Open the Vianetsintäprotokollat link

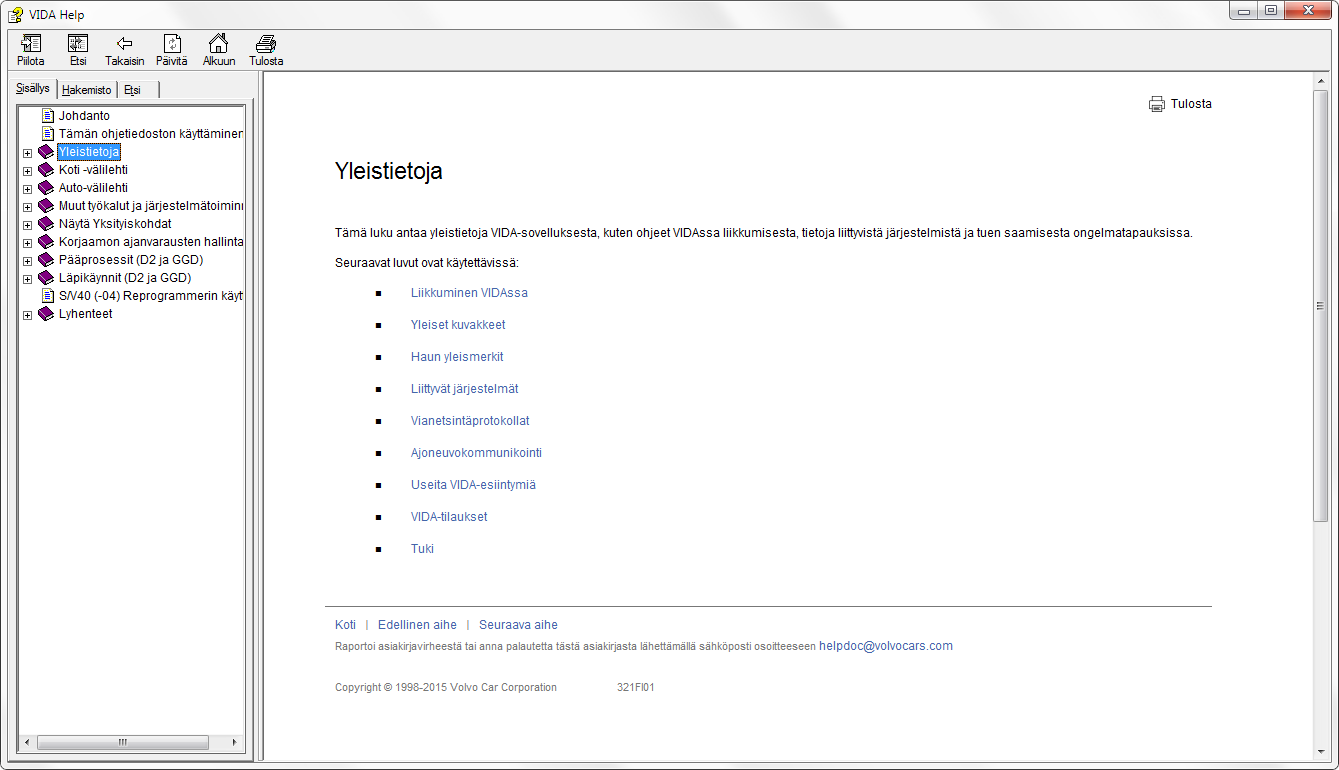pos(470,421)
